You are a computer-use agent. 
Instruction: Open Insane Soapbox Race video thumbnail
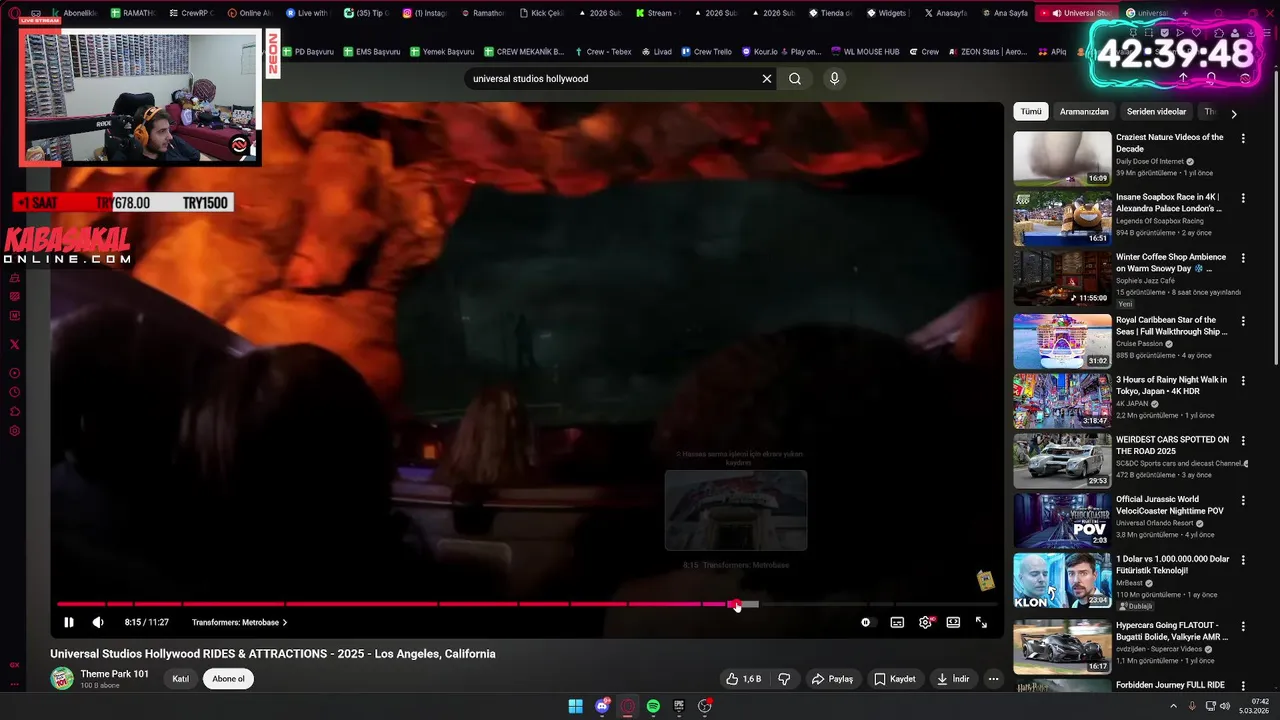pos(1062,218)
